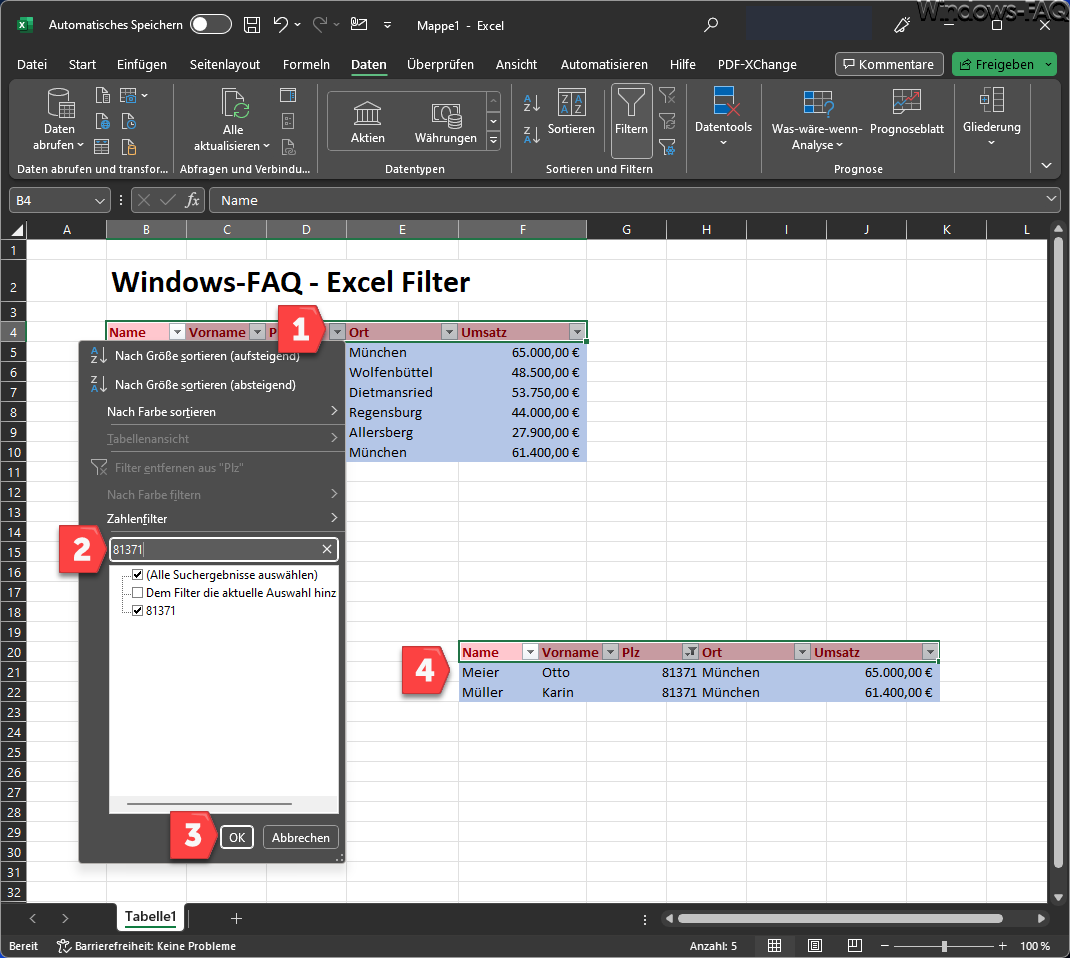Open the Datei menu

coord(32,64)
